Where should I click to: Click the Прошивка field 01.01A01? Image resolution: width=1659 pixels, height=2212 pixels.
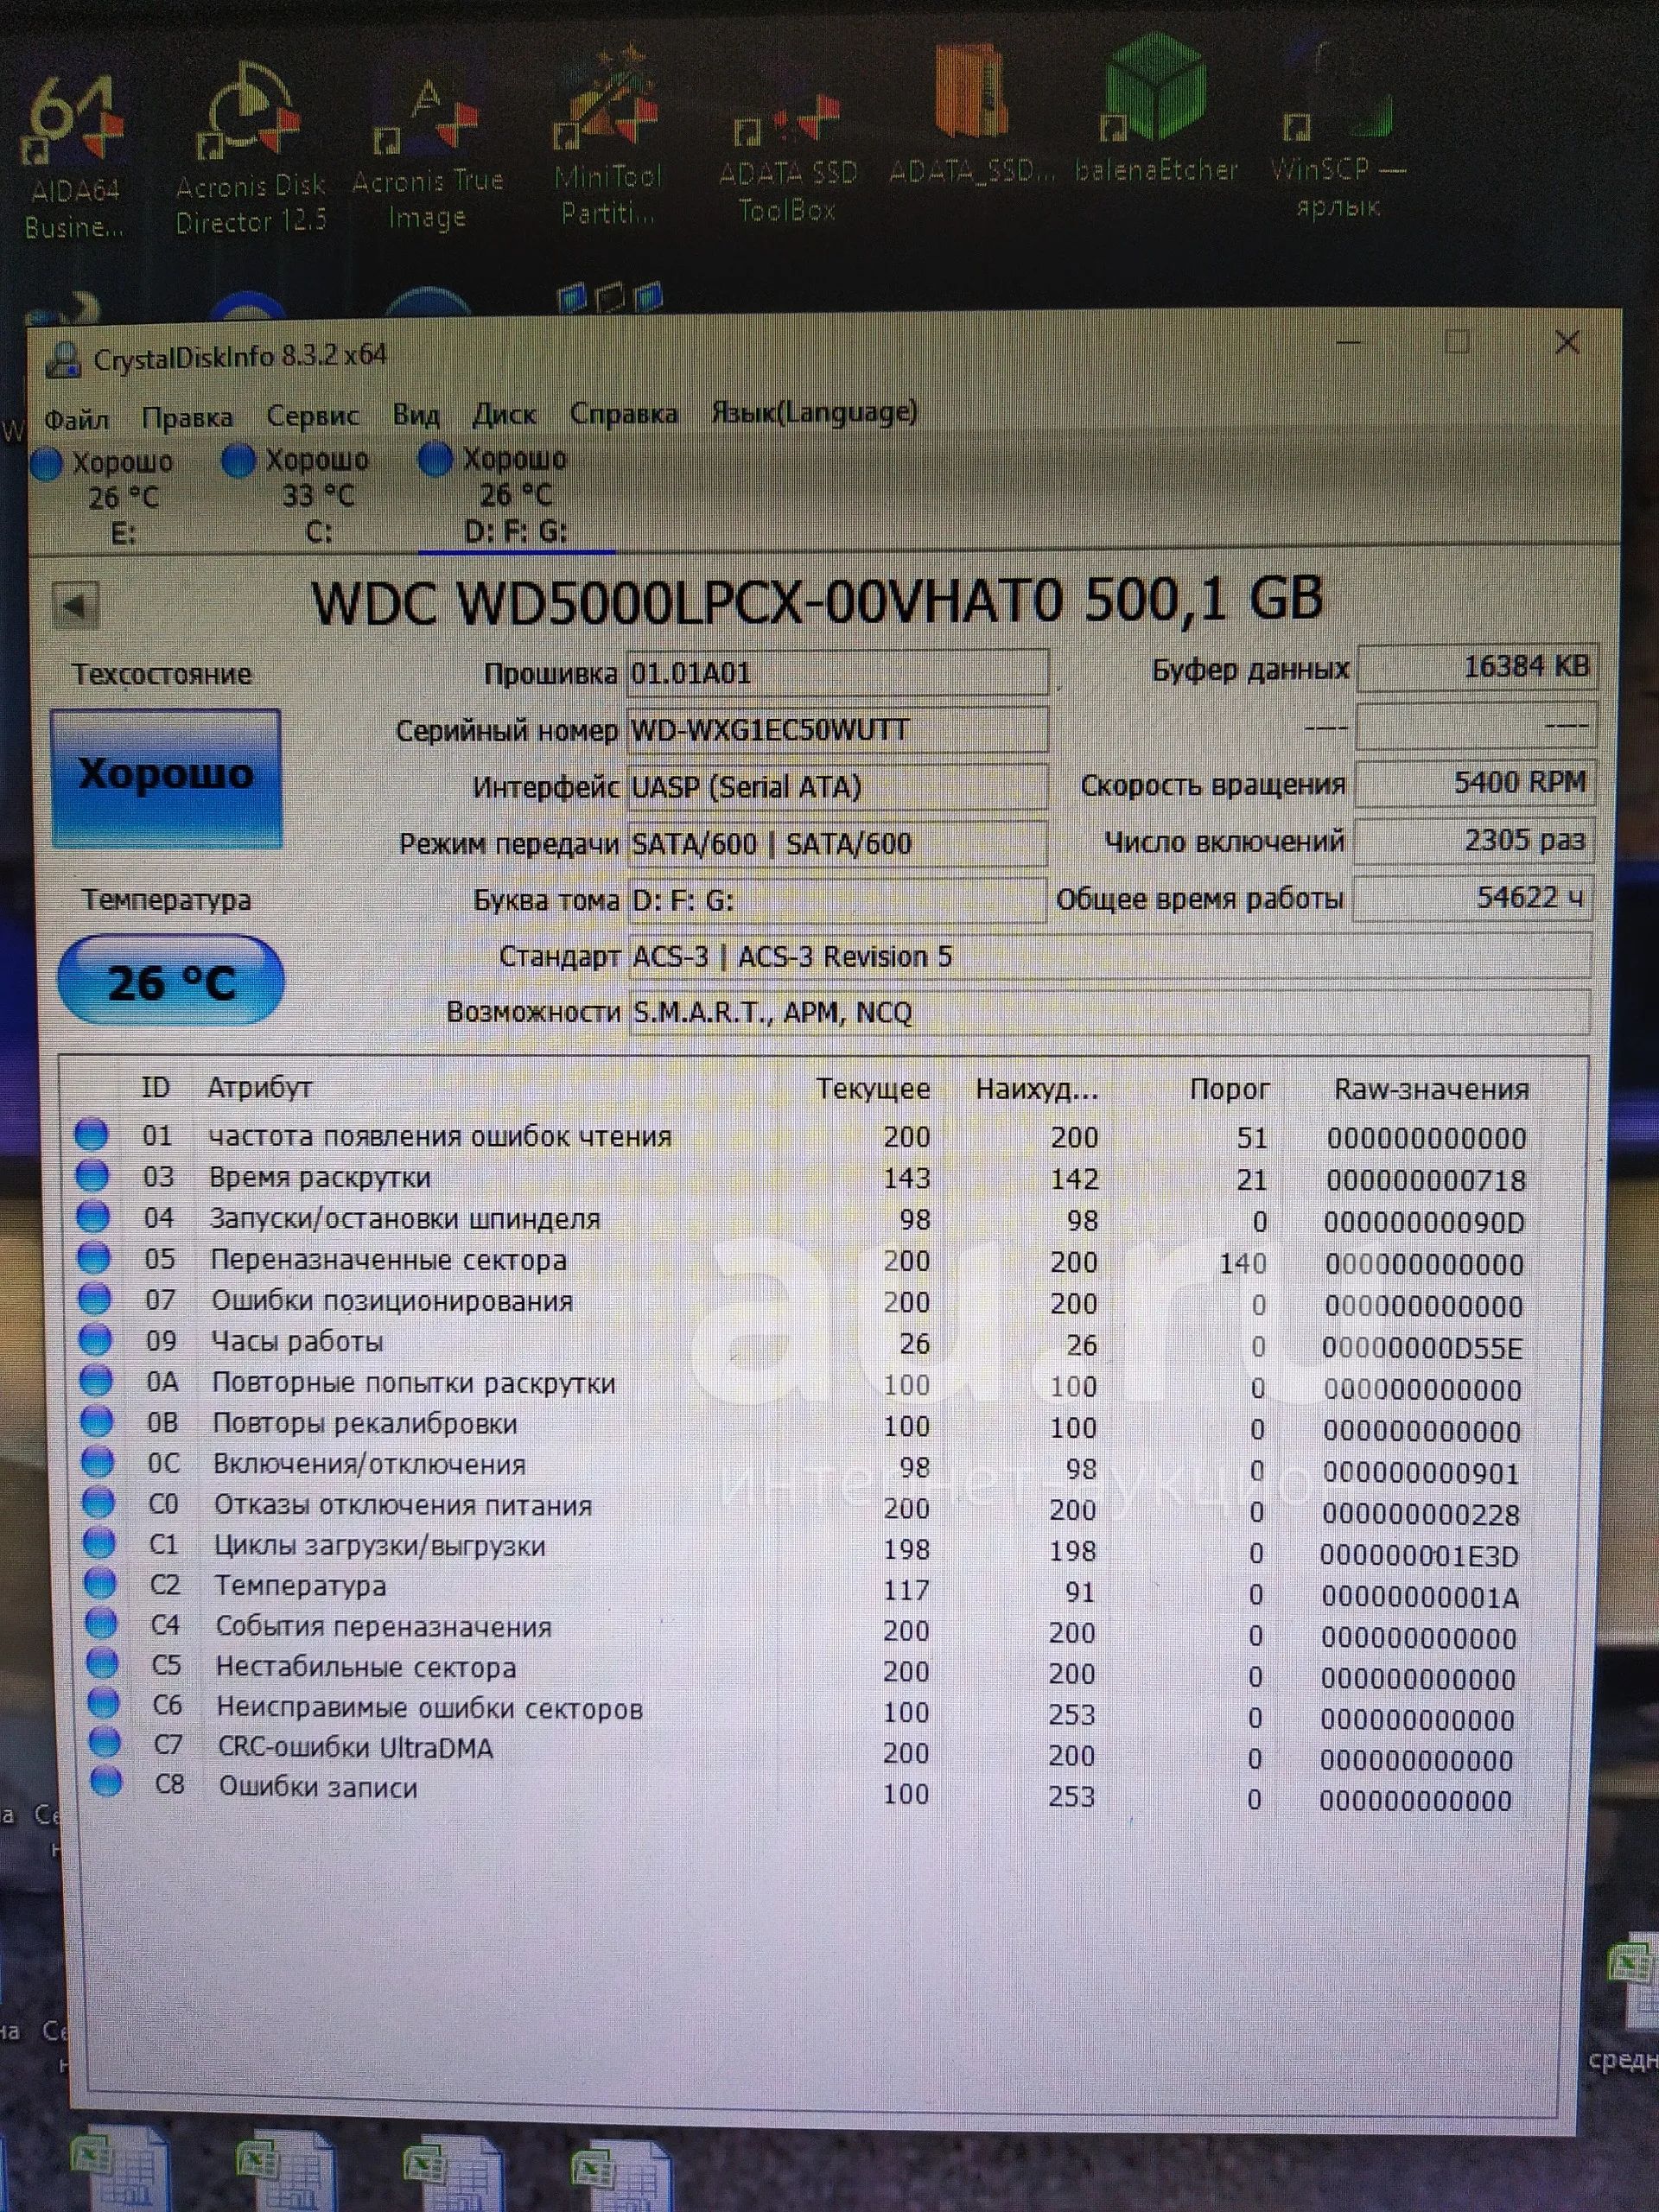tap(837, 673)
